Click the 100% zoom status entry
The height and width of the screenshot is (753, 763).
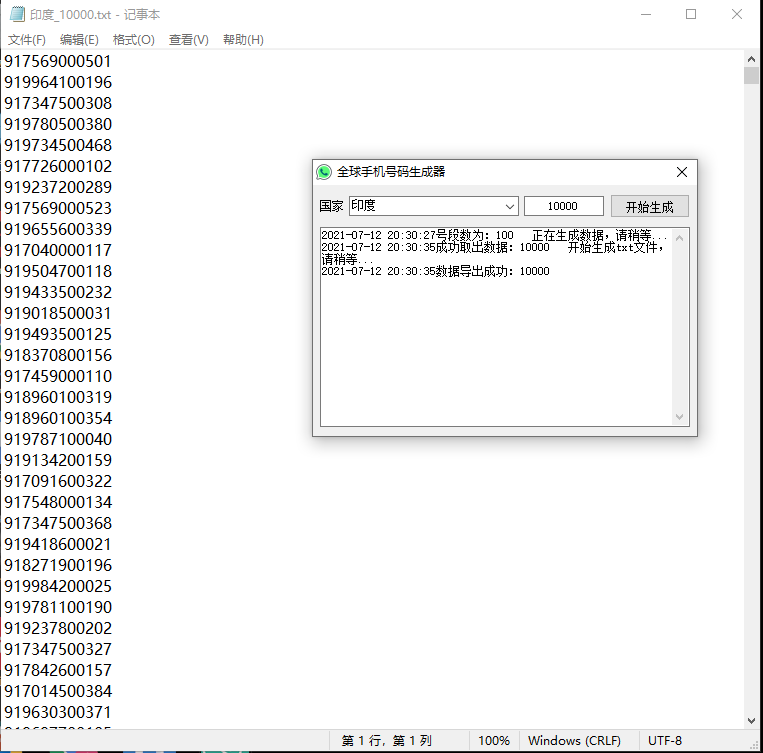pyautogui.click(x=494, y=741)
